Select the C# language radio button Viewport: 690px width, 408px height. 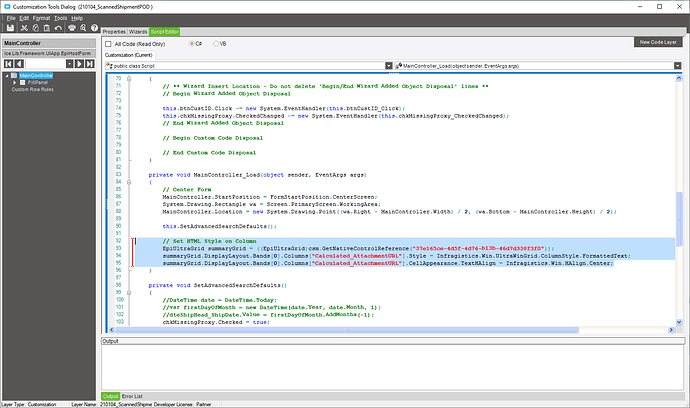pyautogui.click(x=192, y=44)
